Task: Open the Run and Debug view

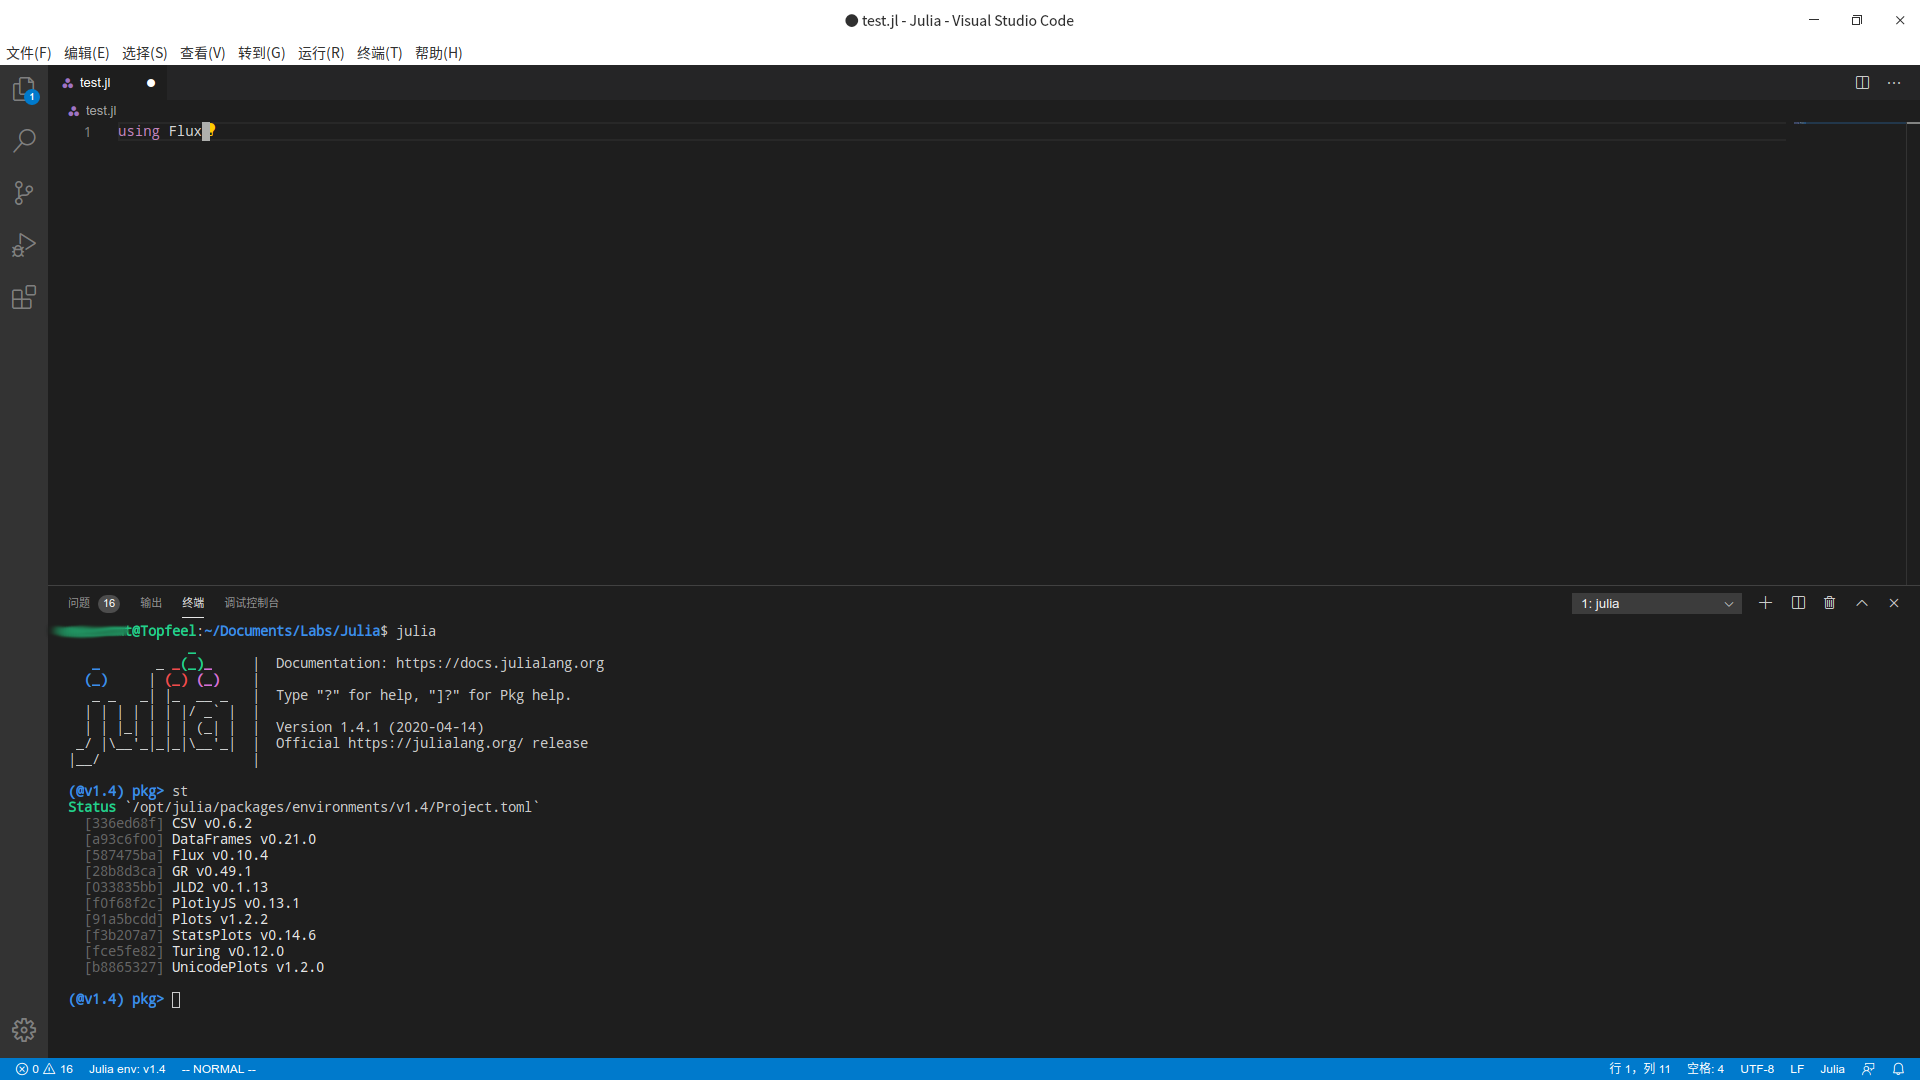Action: [24, 245]
